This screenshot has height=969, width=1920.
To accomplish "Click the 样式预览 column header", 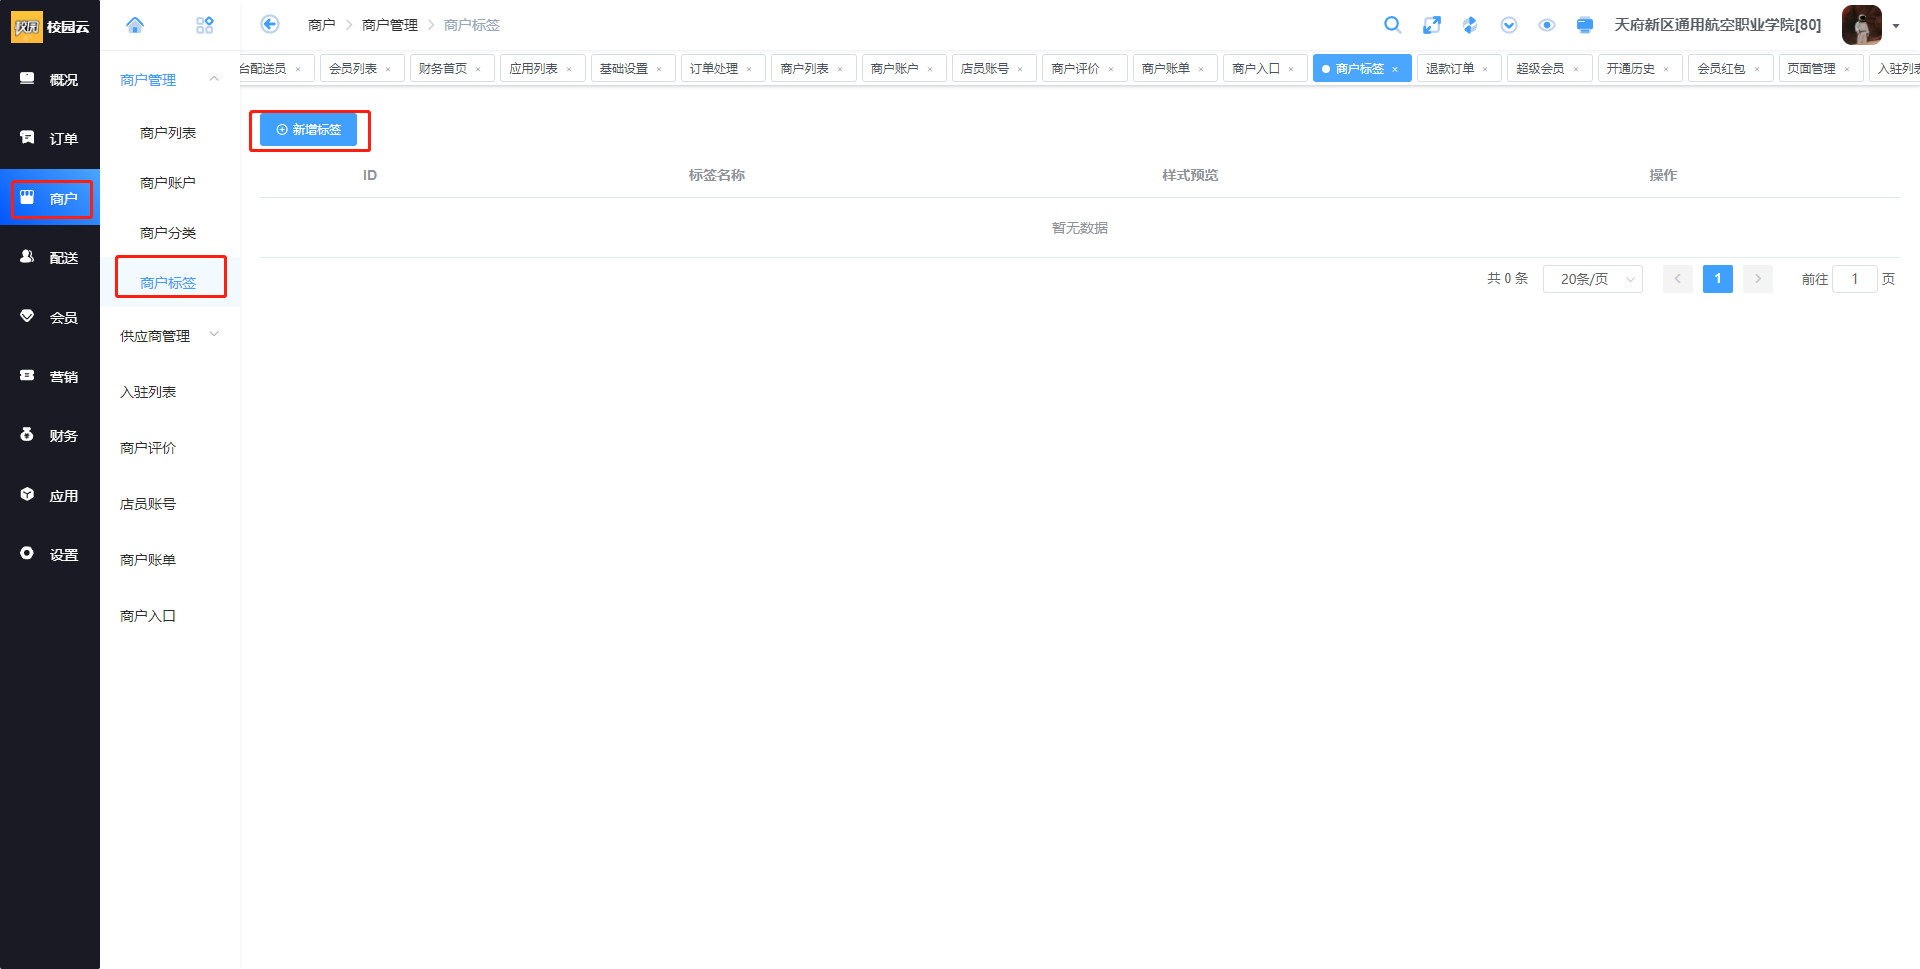I will (1190, 175).
